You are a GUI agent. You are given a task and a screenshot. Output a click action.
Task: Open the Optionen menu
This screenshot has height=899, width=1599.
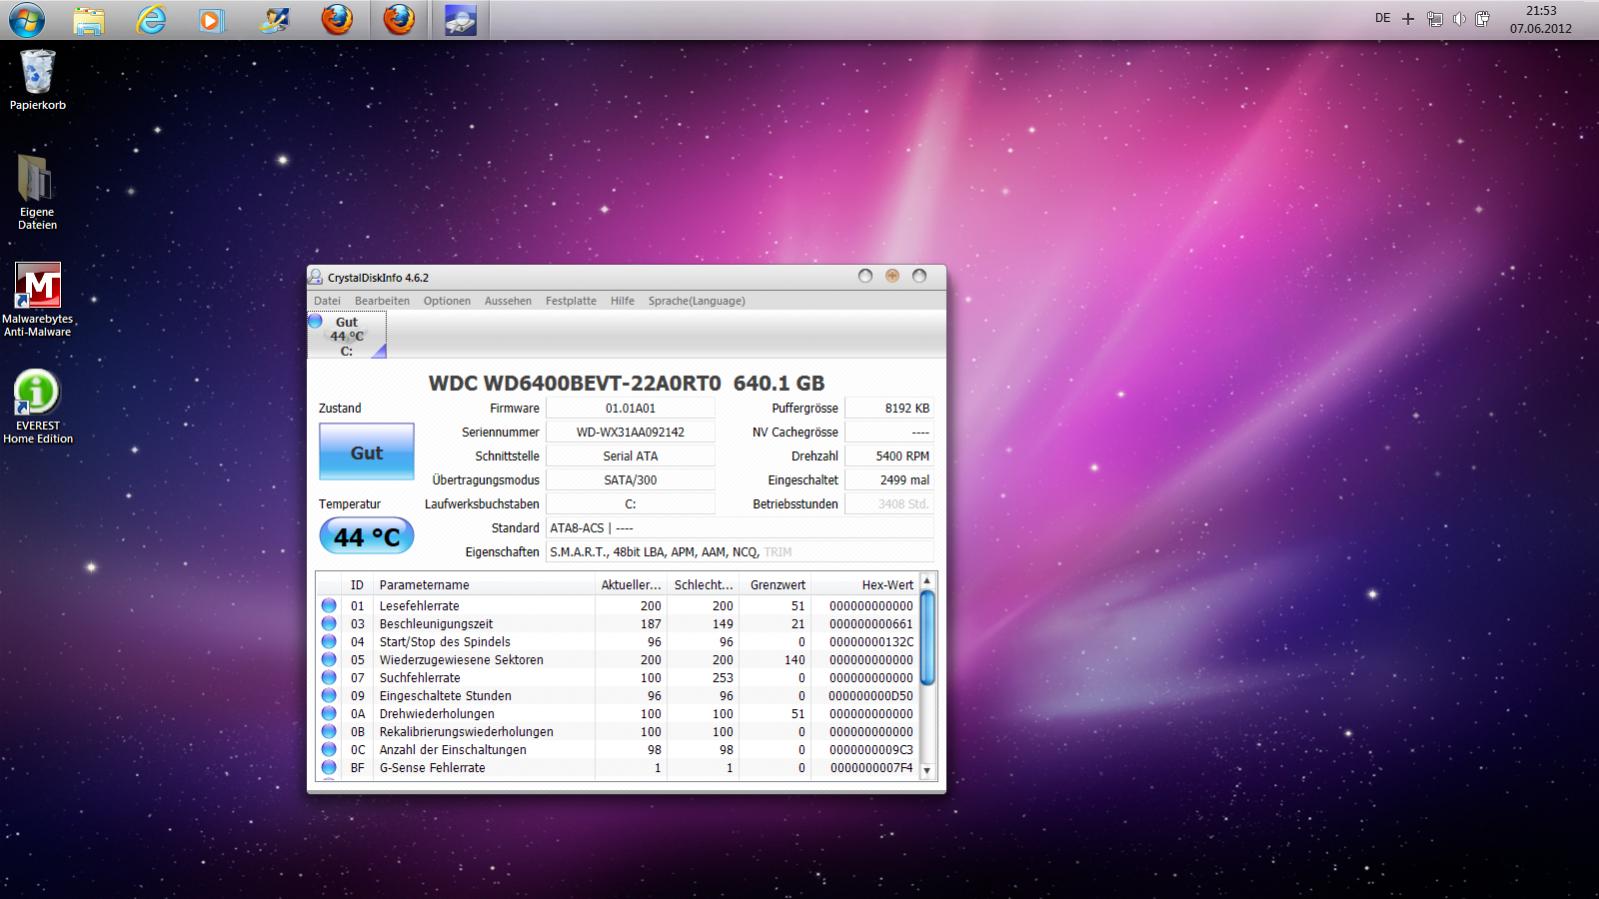447,301
